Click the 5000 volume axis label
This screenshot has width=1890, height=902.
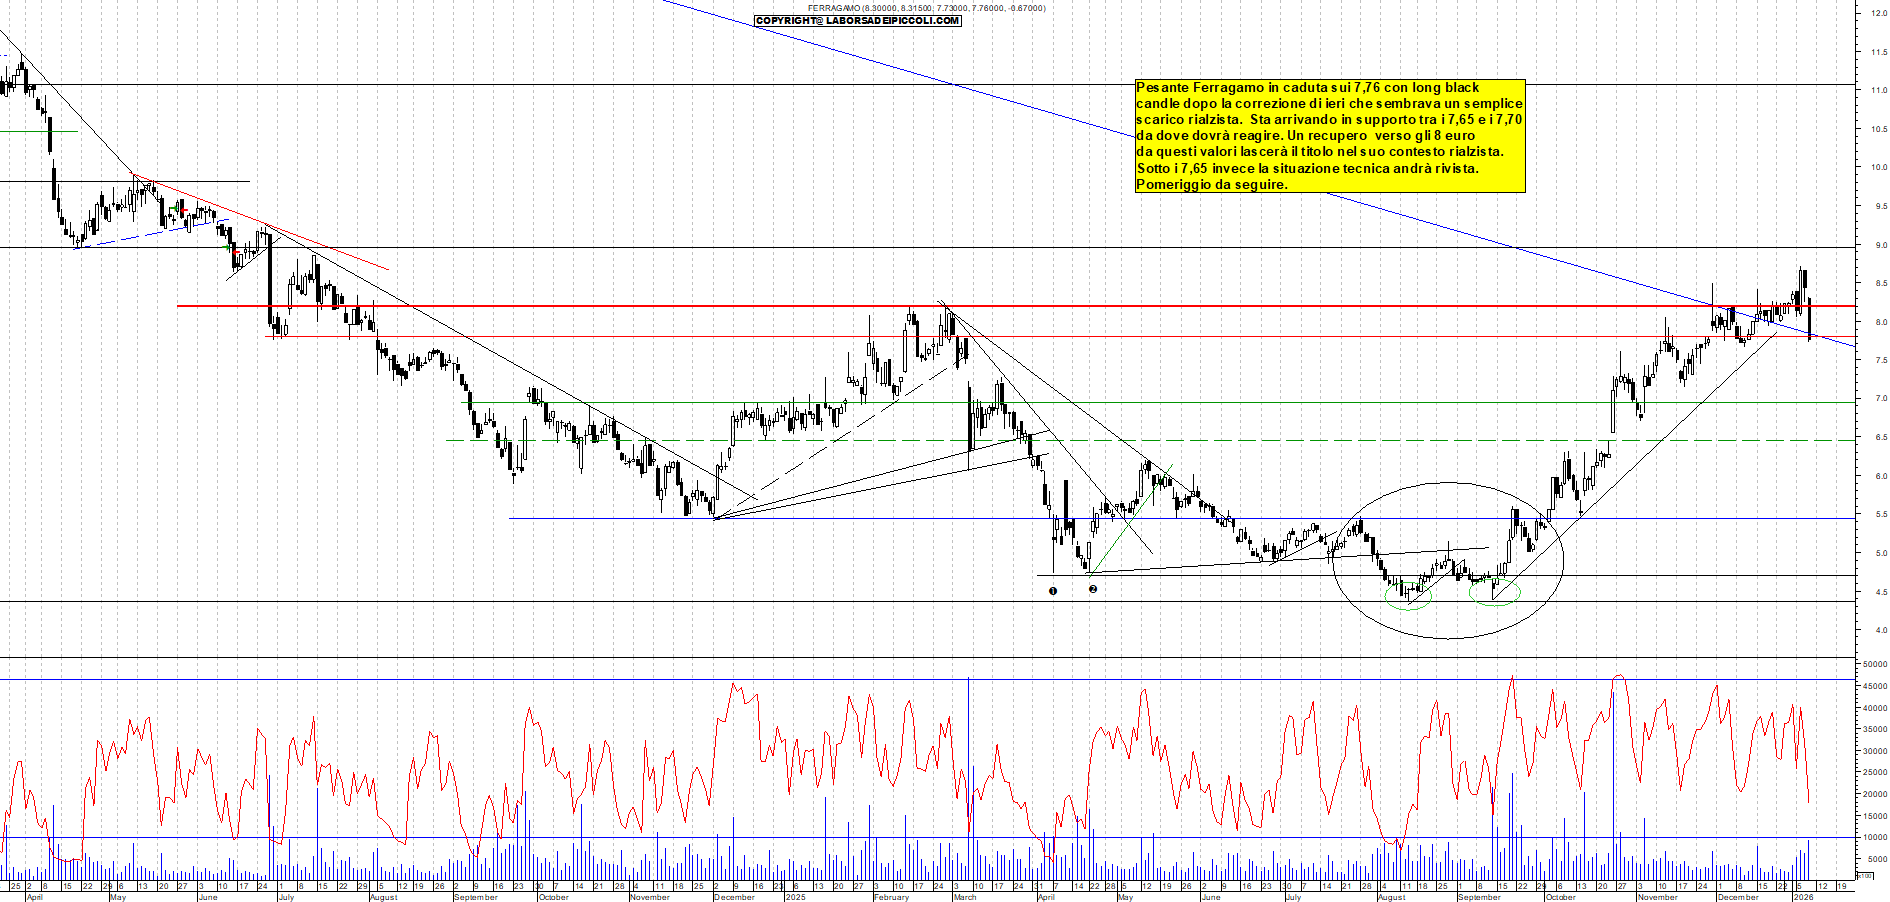coord(1875,859)
